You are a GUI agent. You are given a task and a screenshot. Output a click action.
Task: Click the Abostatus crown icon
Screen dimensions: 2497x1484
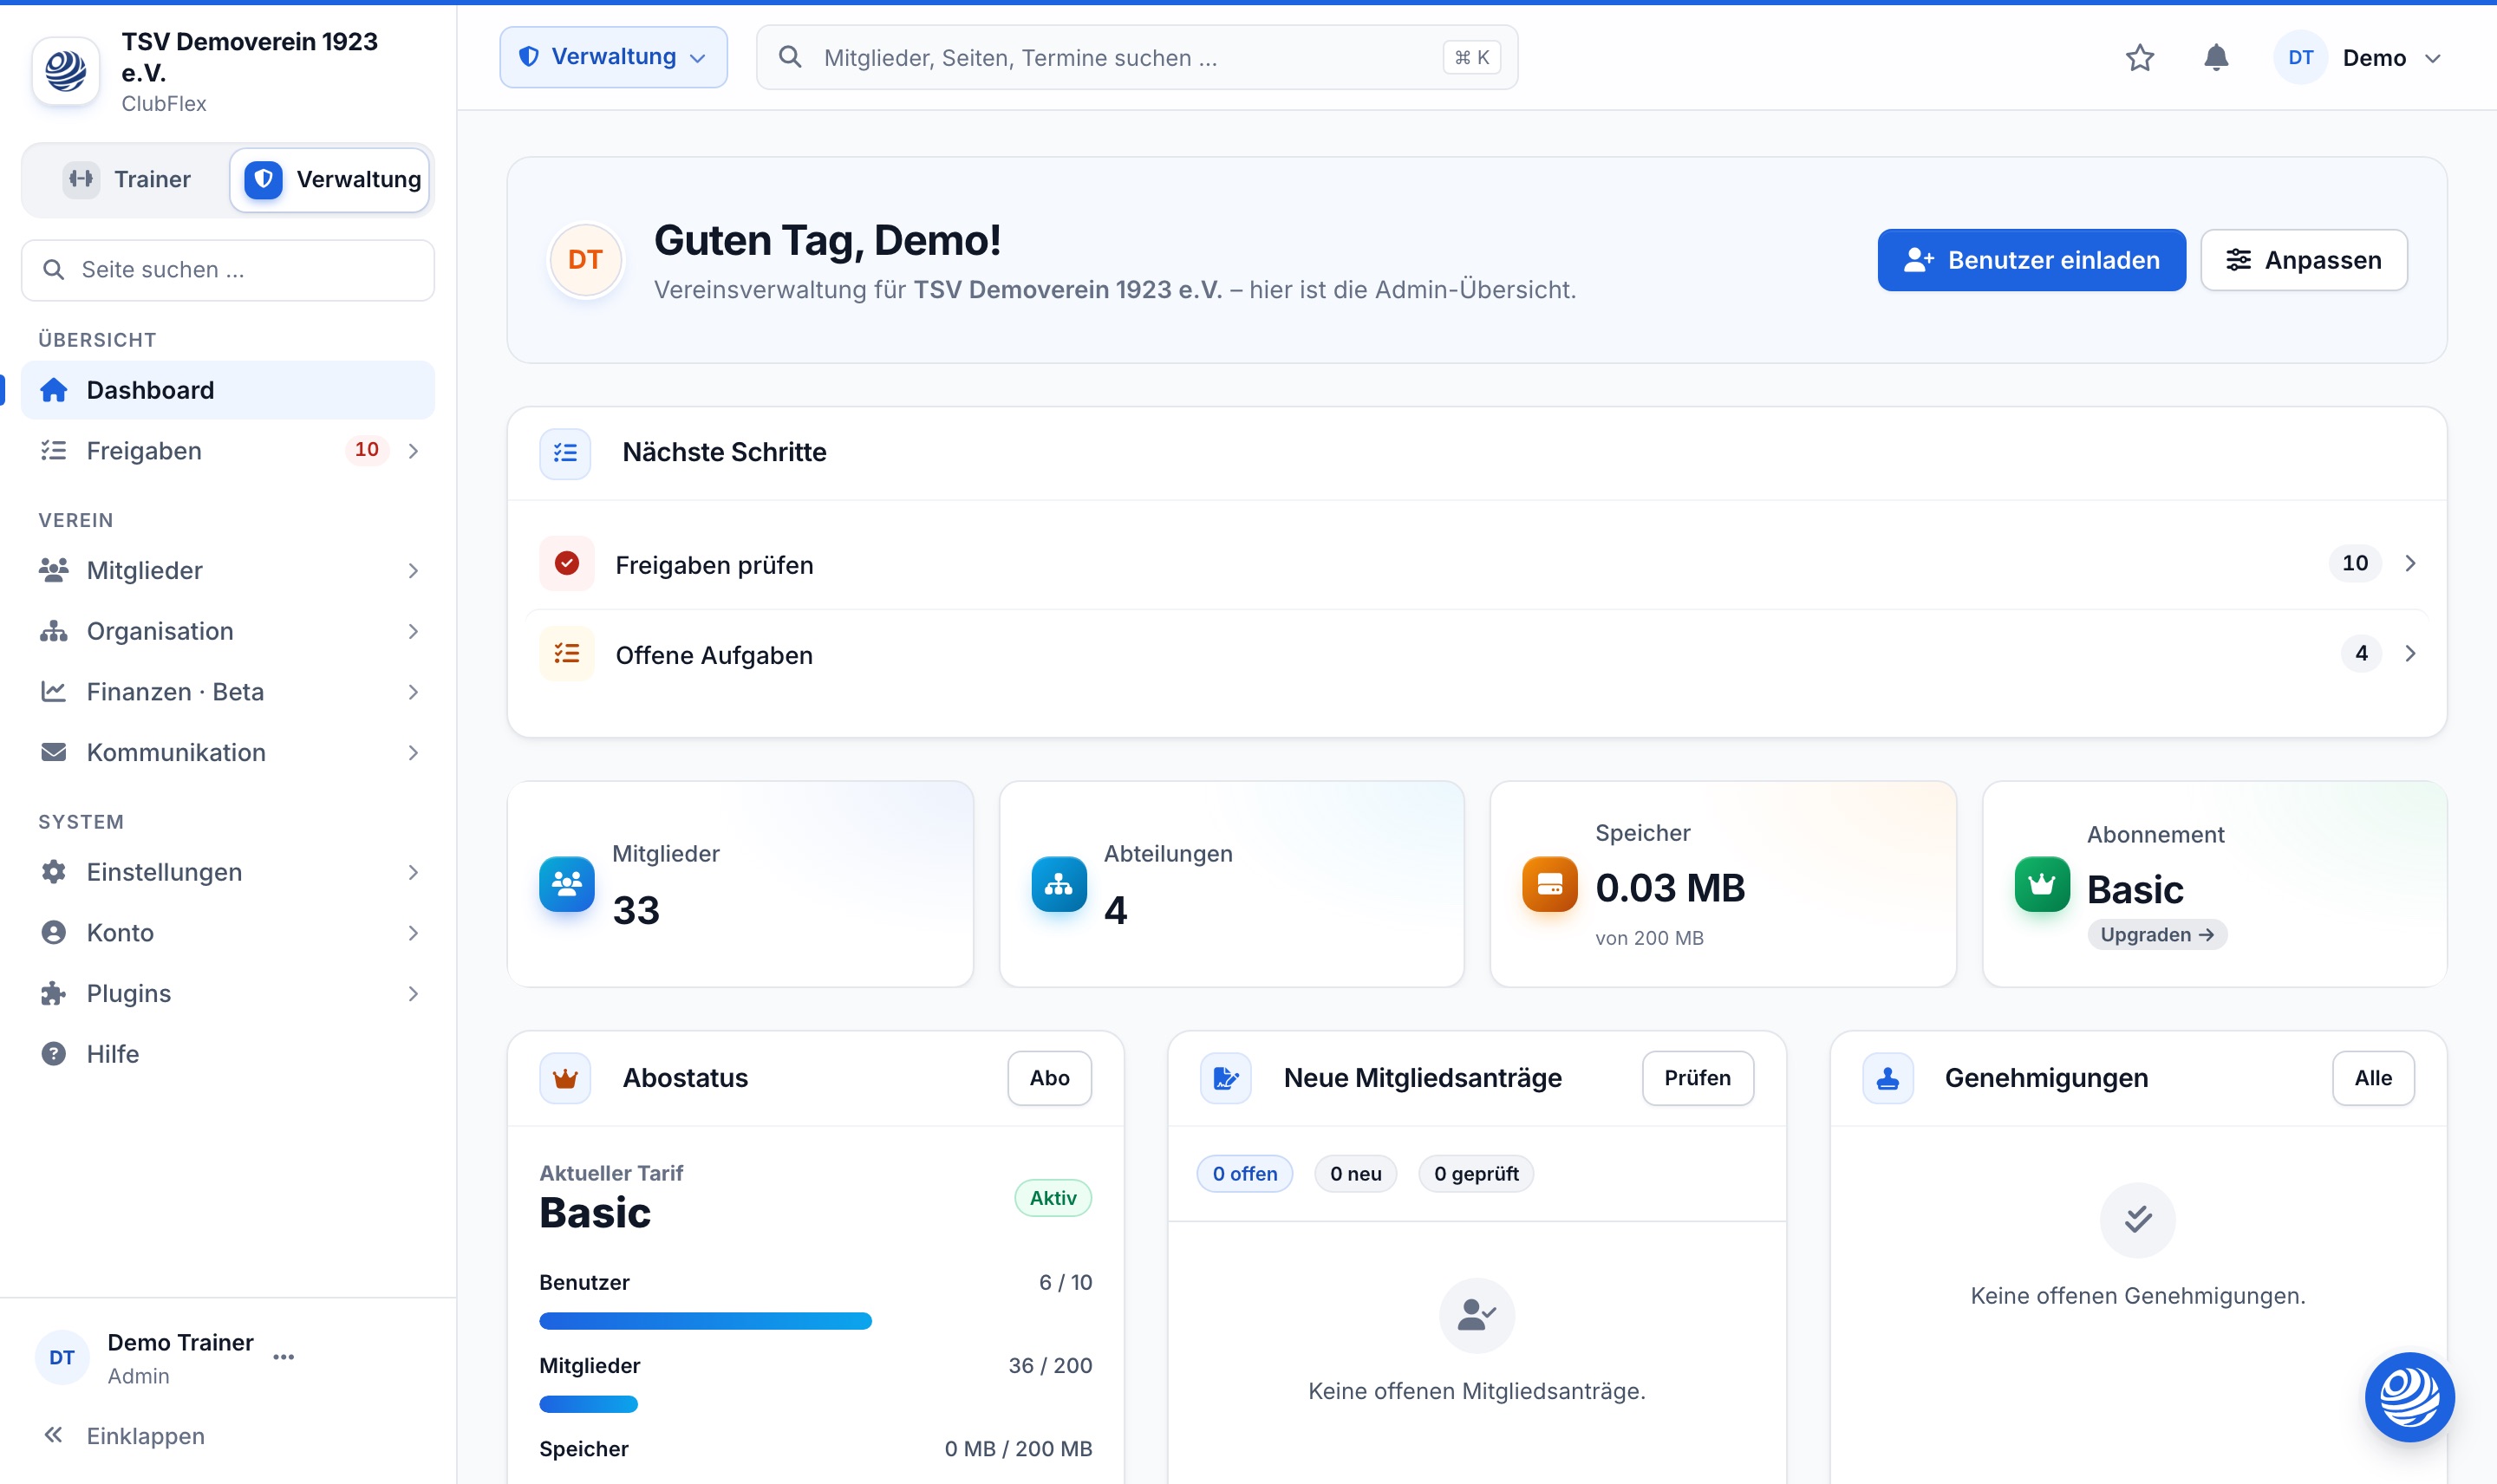565,1078
